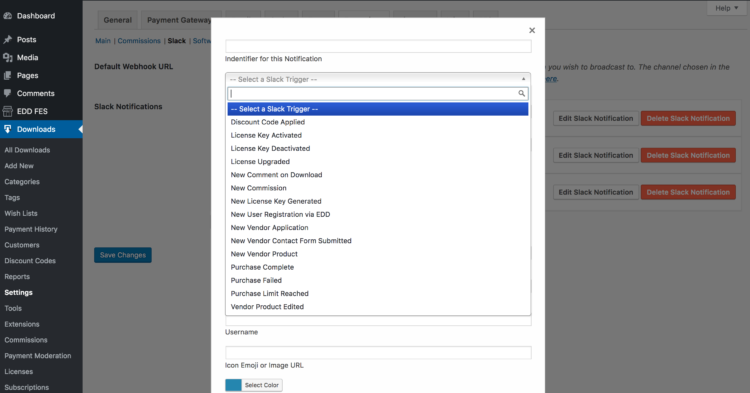Click the first Delete Slack Notification button
This screenshot has height=393, width=750.
click(x=688, y=119)
